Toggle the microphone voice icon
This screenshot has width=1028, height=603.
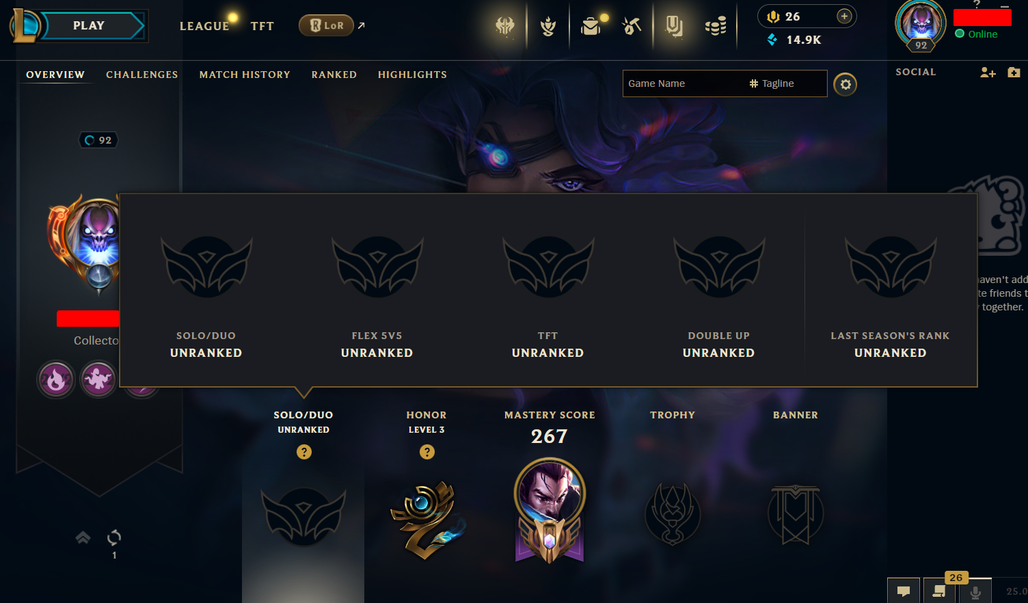(975, 591)
